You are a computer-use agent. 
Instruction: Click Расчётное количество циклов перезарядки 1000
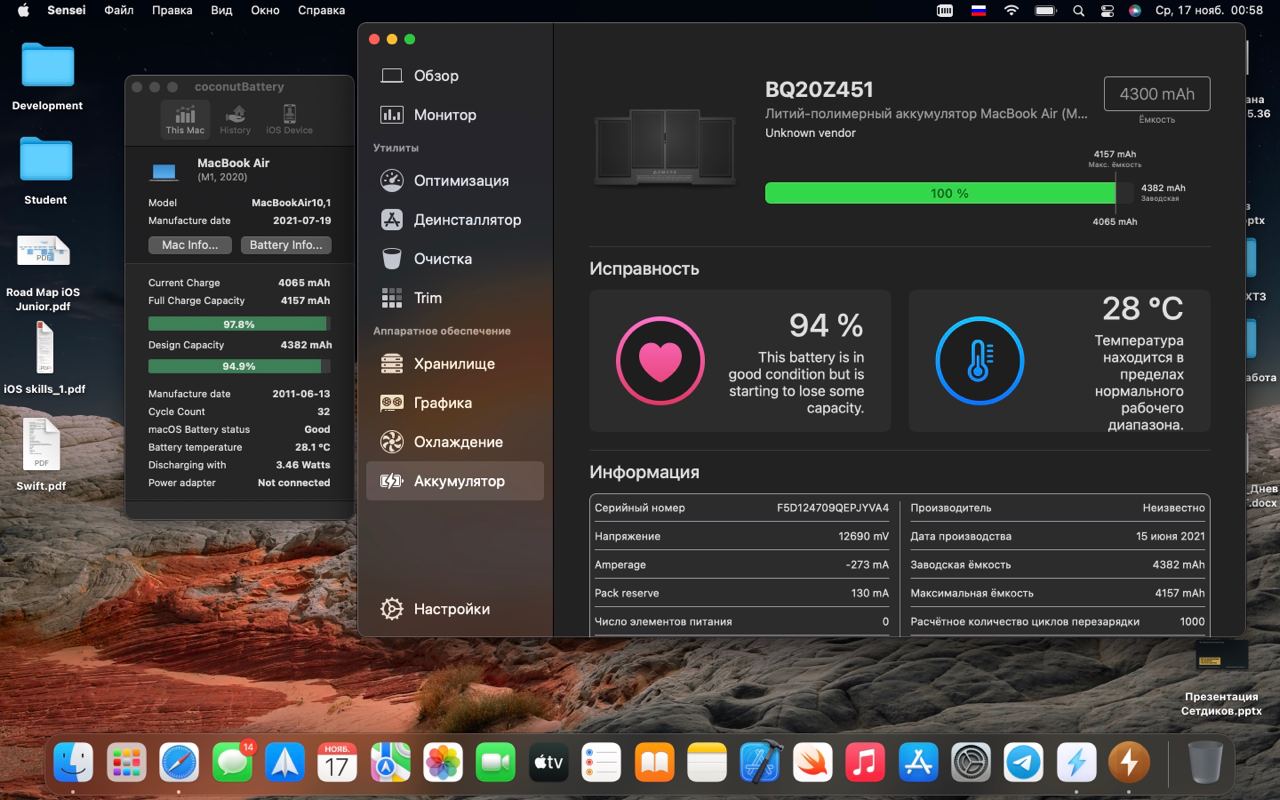tap(1058, 621)
